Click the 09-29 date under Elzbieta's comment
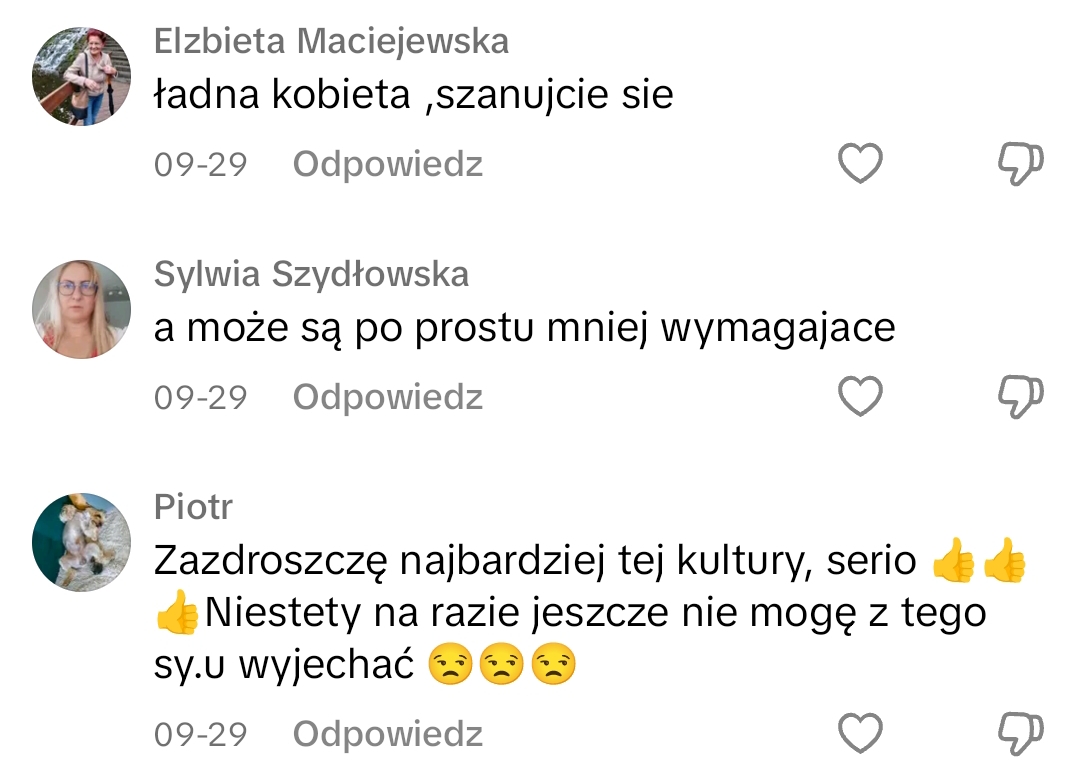The width and height of the screenshot is (1080, 783). click(200, 164)
